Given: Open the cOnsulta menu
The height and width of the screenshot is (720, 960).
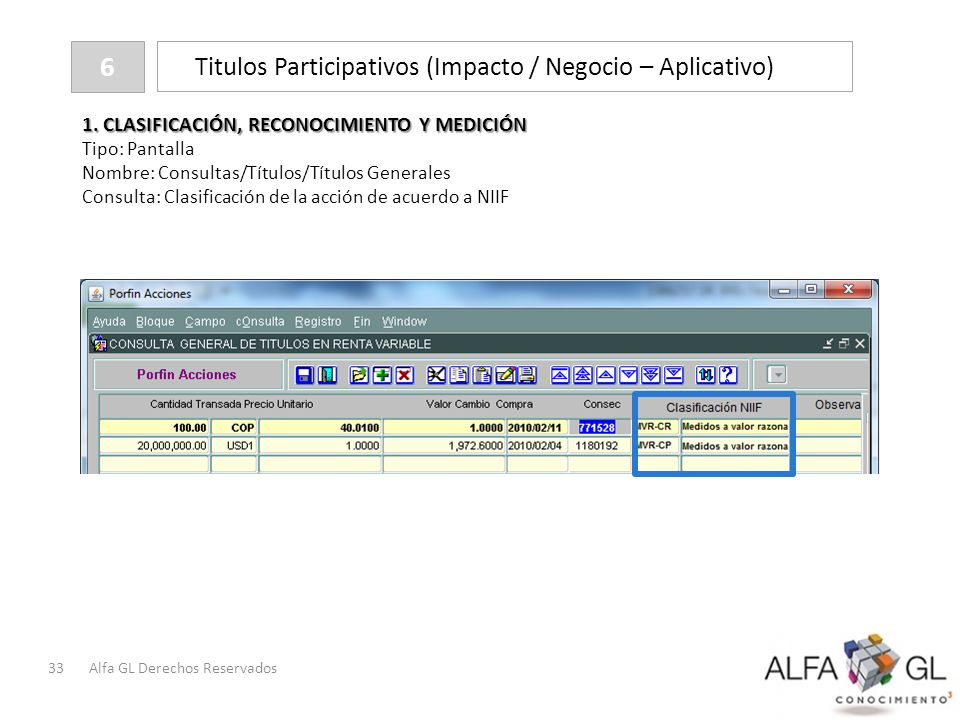Looking at the screenshot, I should tap(260, 321).
